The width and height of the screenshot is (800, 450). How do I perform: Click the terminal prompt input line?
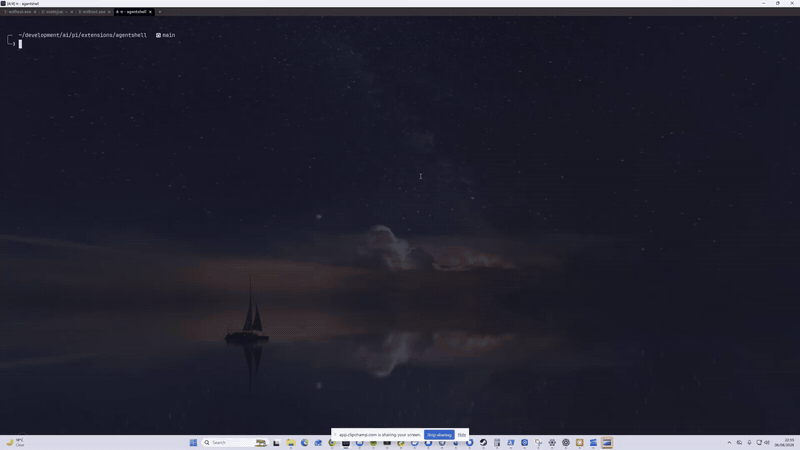20,44
